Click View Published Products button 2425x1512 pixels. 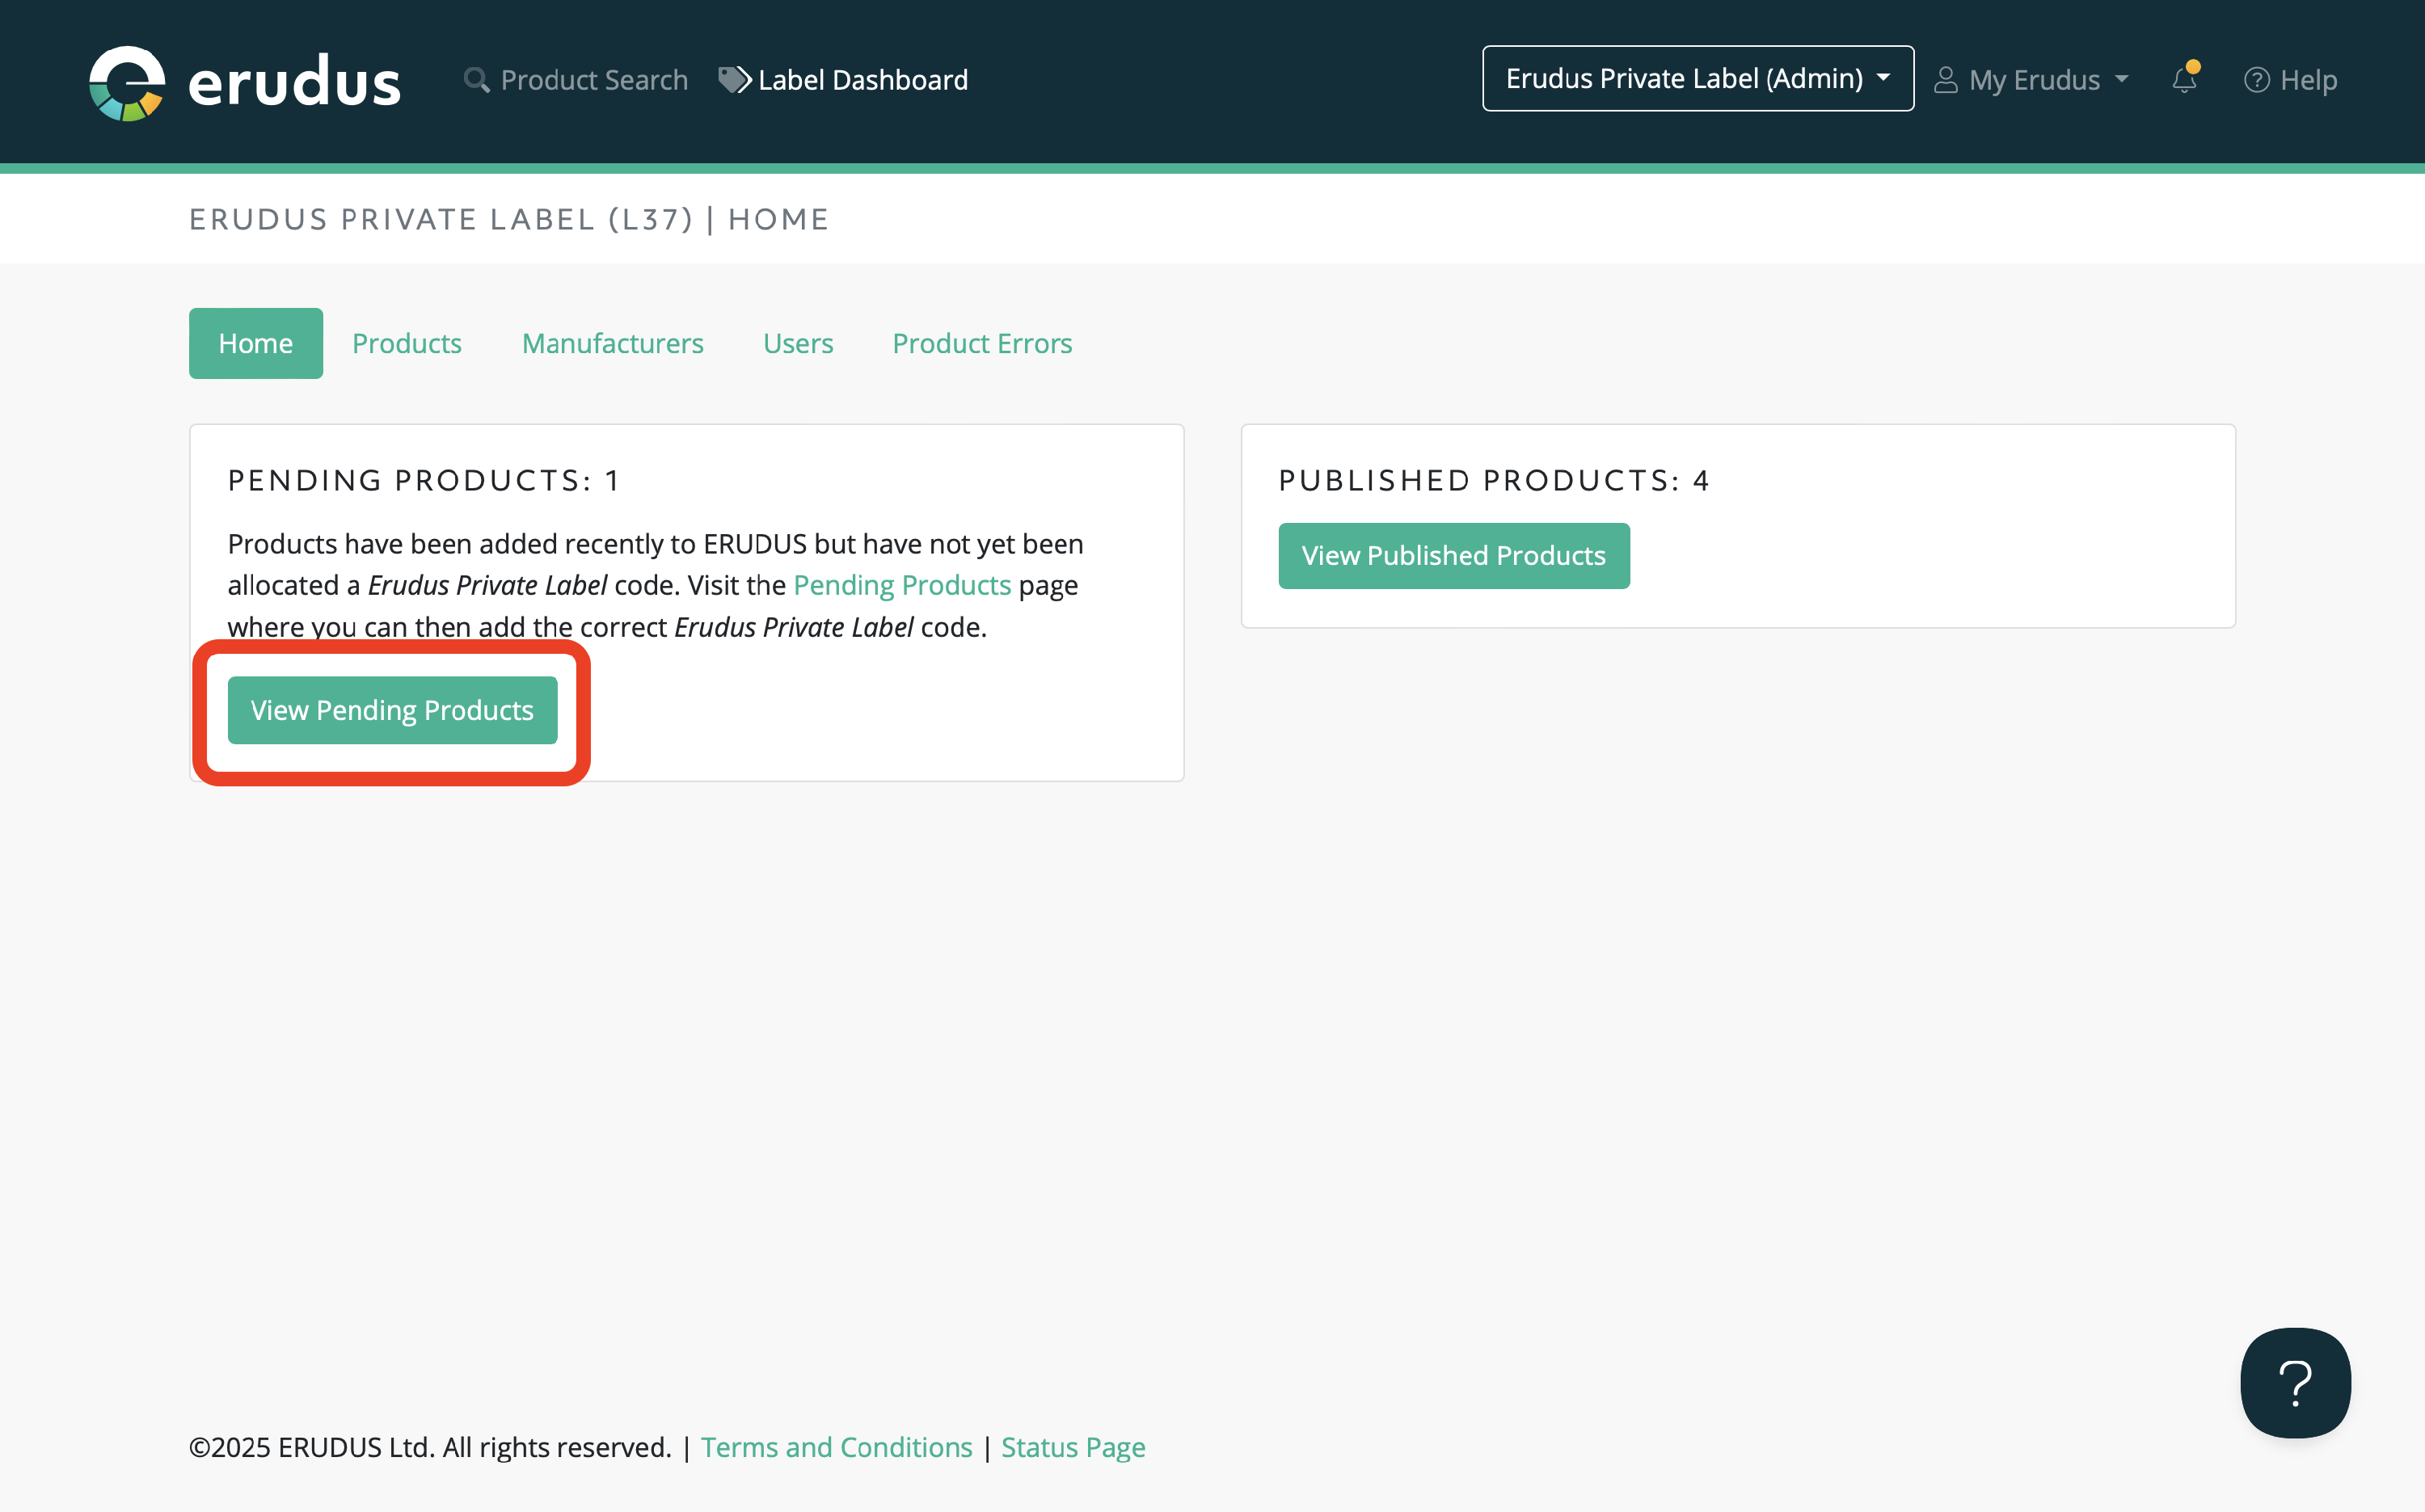point(1453,556)
